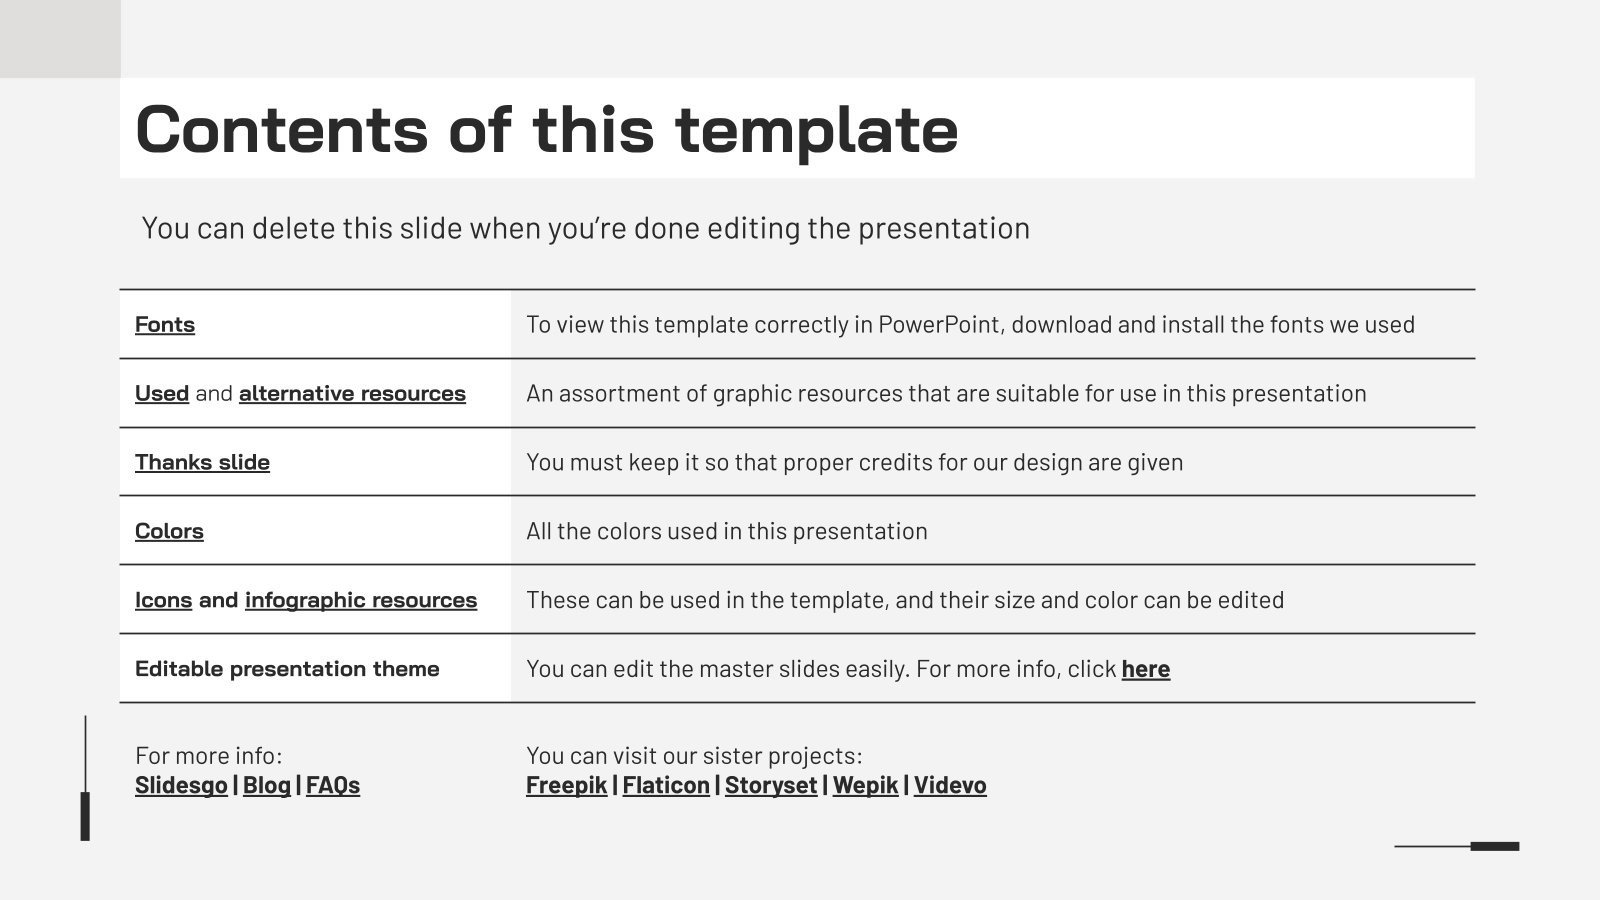Open the infographic resources link
Screen dimensions: 1600x900
[x=361, y=601]
